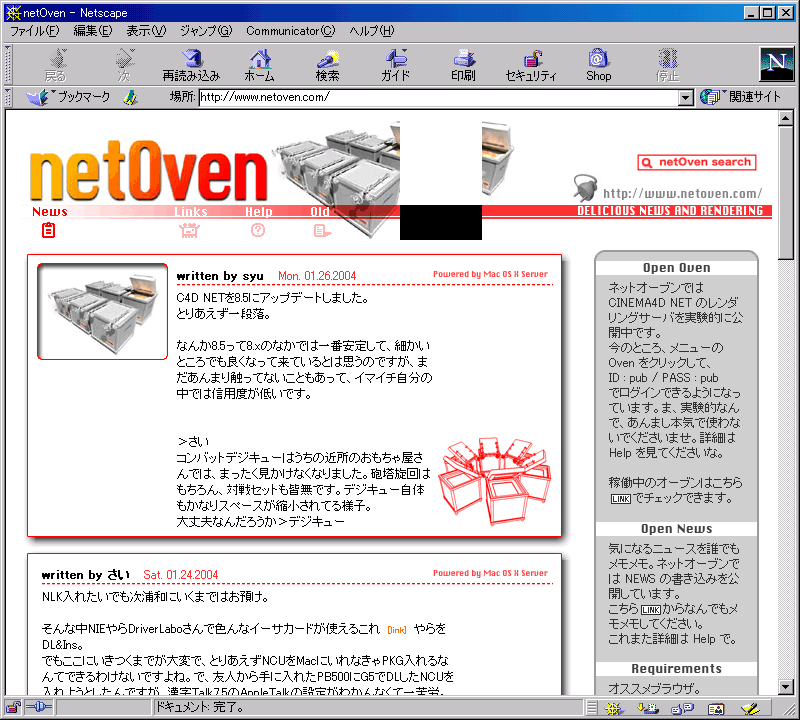The width and height of the screenshot is (800, 720).
Task: Open Composer from the component bar
Action: [x=750, y=708]
